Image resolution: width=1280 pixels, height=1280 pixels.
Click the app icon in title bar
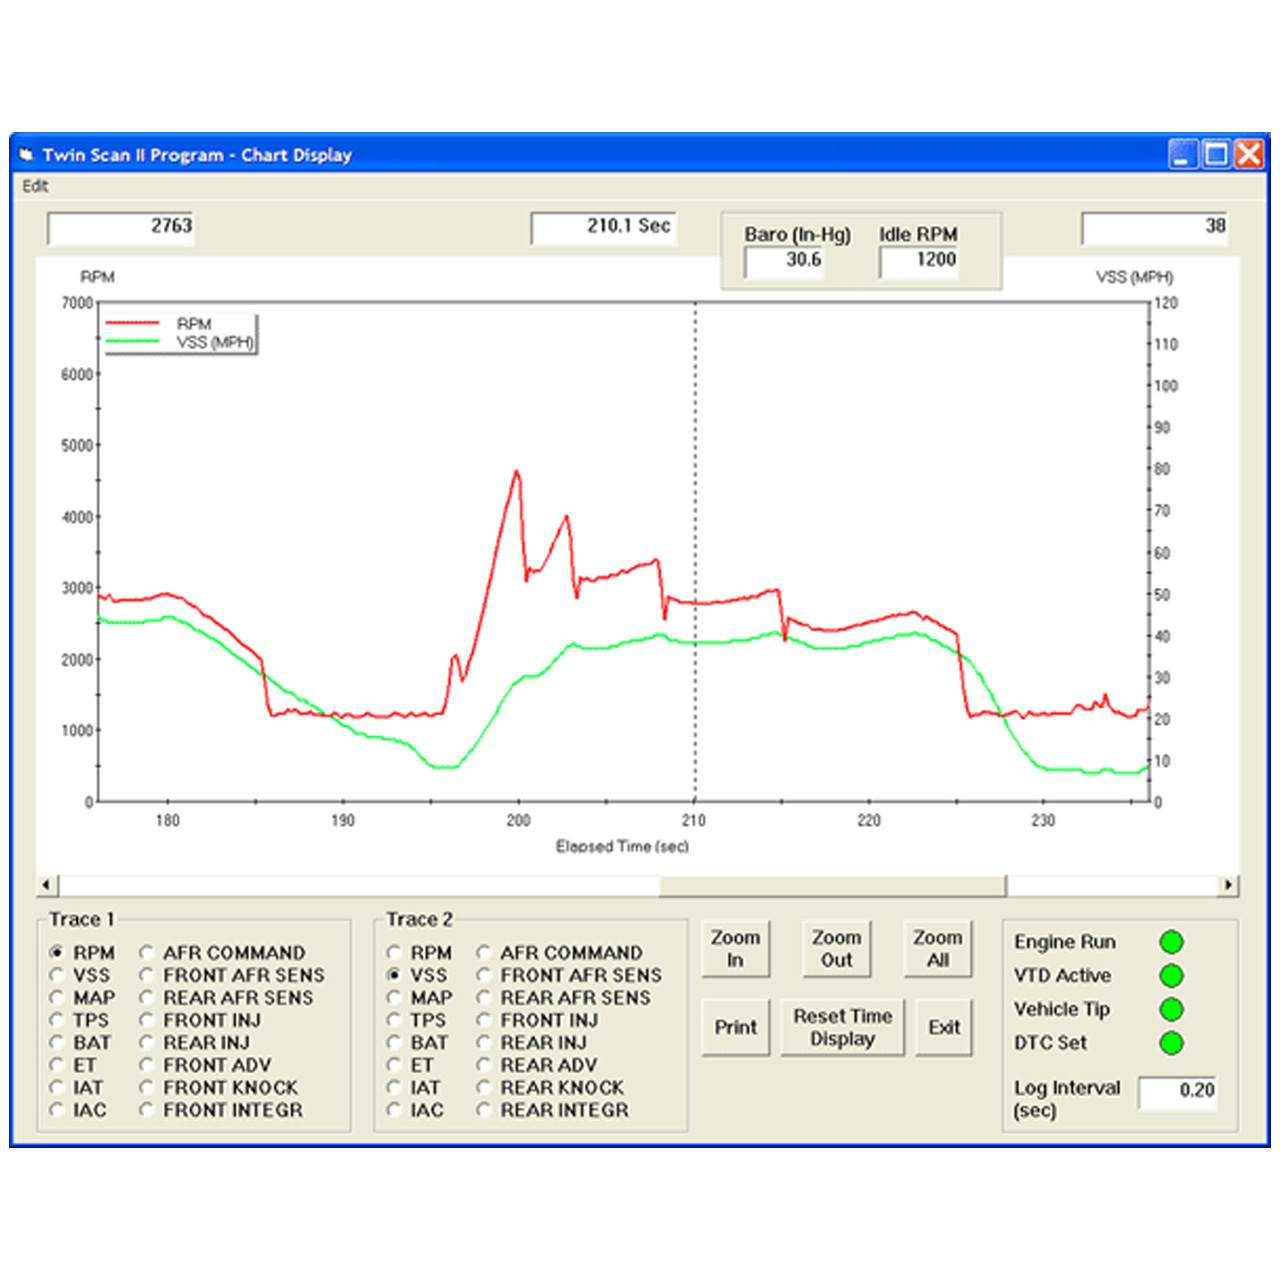tap(27, 155)
